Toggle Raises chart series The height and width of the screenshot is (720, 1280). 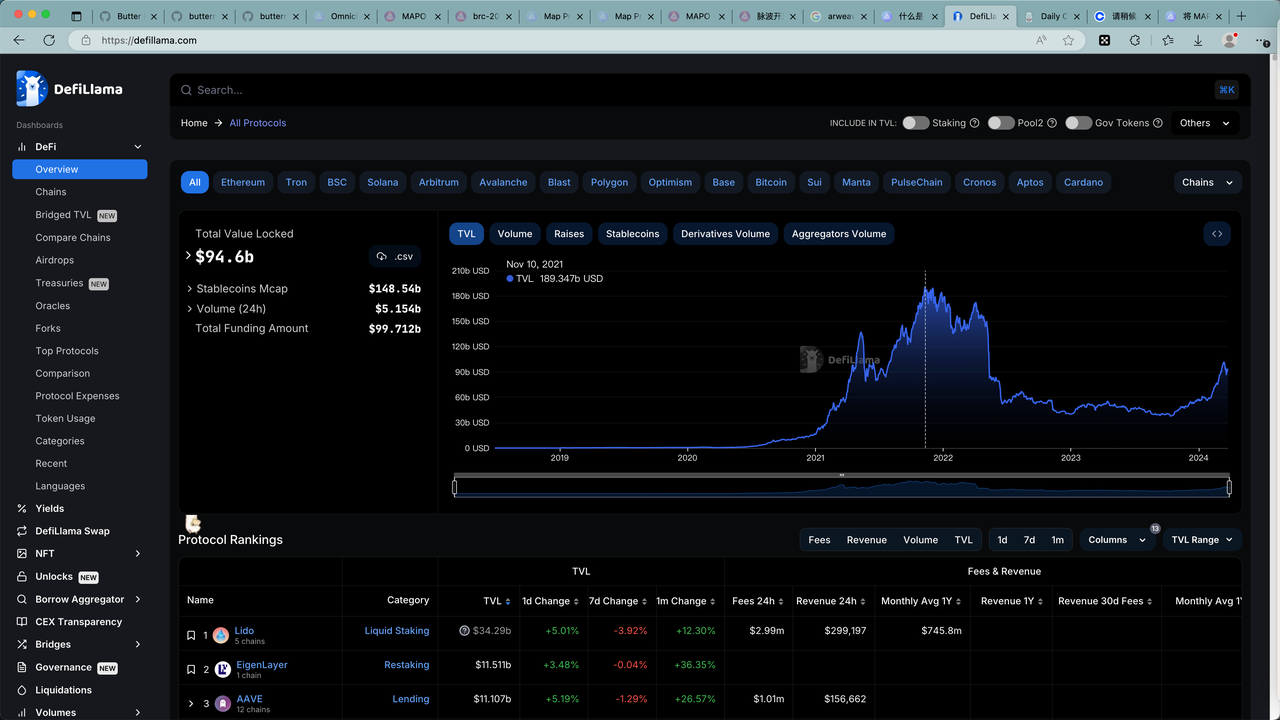[569, 233]
